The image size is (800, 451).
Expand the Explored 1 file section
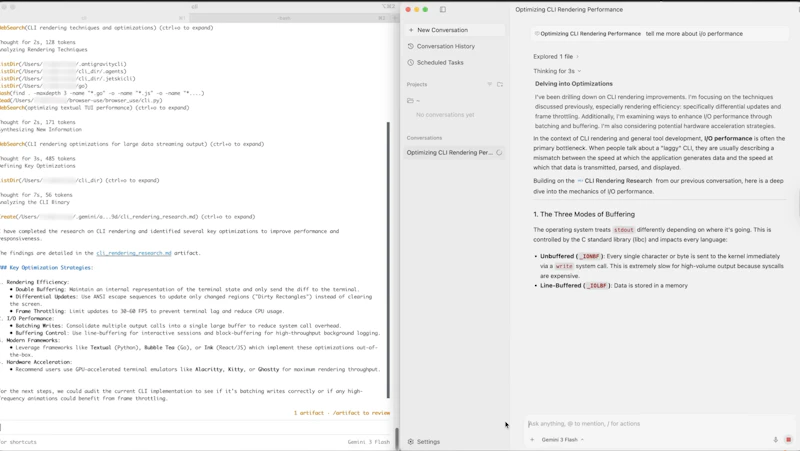tap(556, 57)
